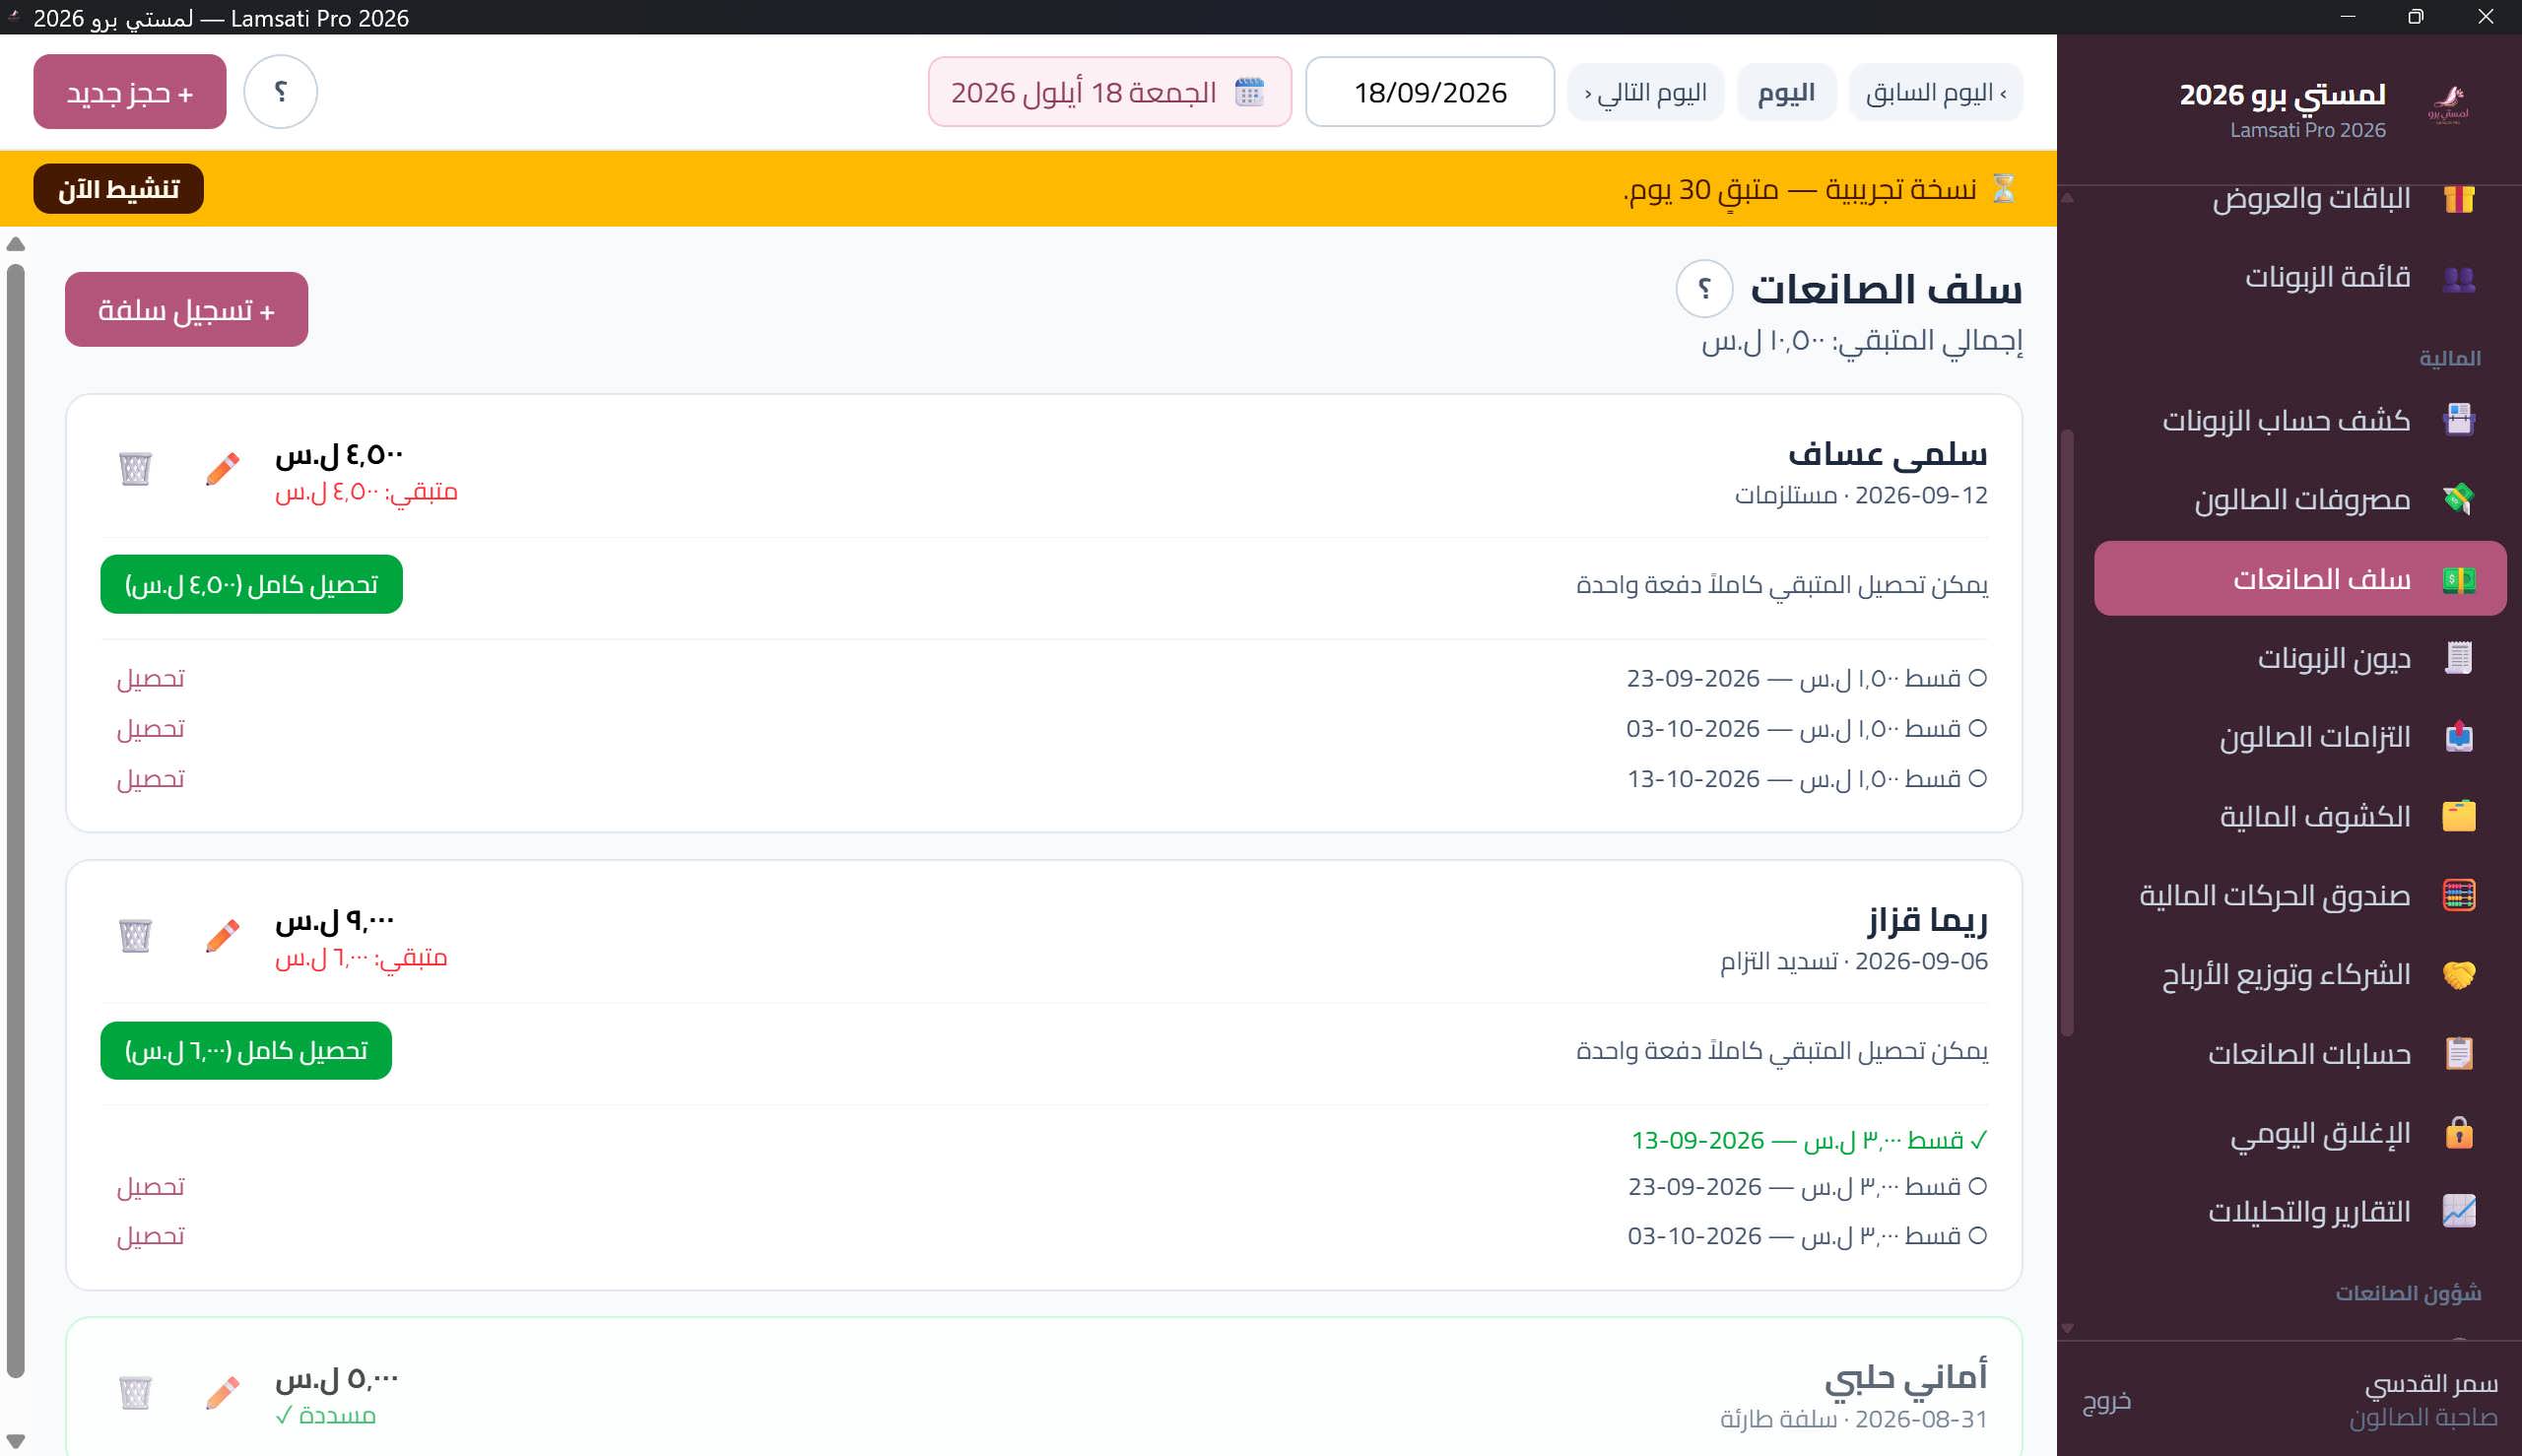
Task: Open مصروفات الصالون menu item
Action: [2300, 499]
